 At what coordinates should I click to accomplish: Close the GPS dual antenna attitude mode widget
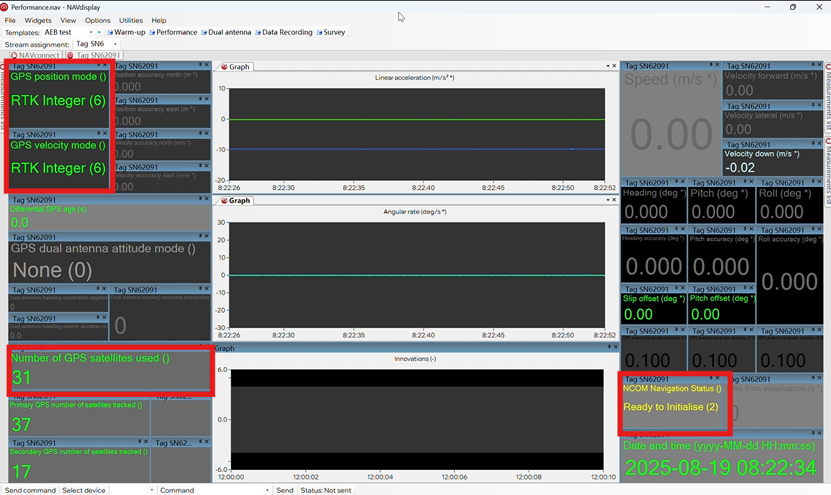click(207, 236)
